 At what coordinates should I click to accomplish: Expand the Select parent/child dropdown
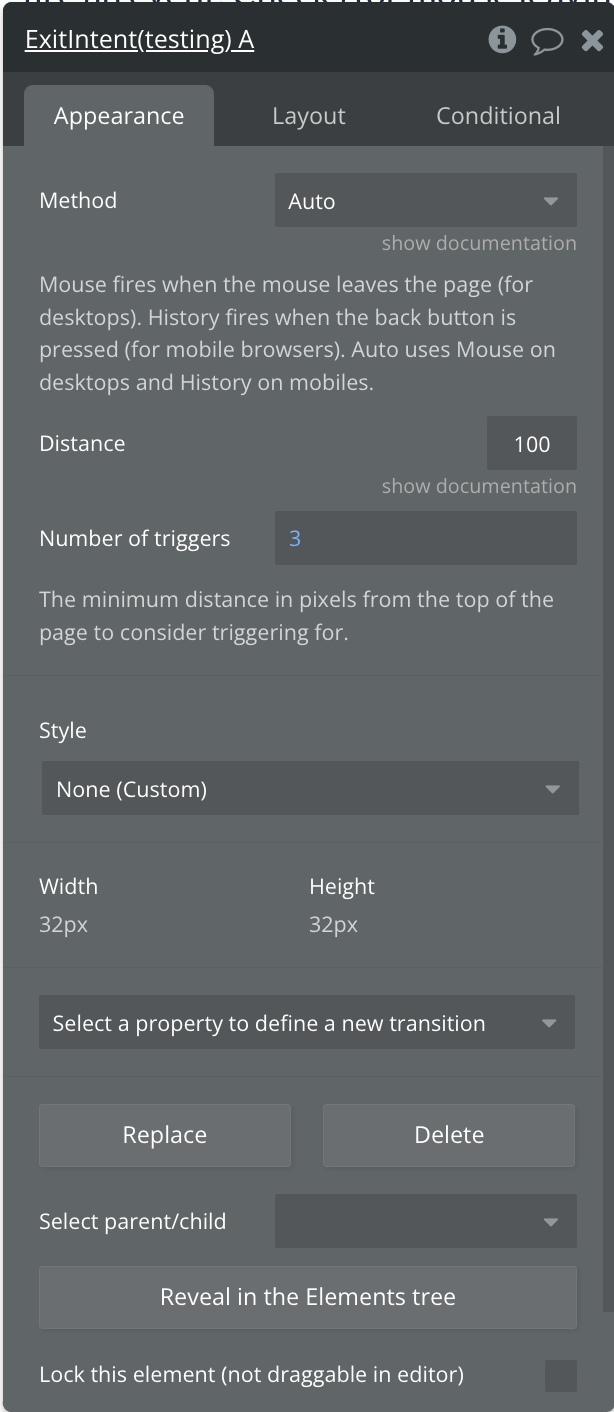[x=425, y=1221]
